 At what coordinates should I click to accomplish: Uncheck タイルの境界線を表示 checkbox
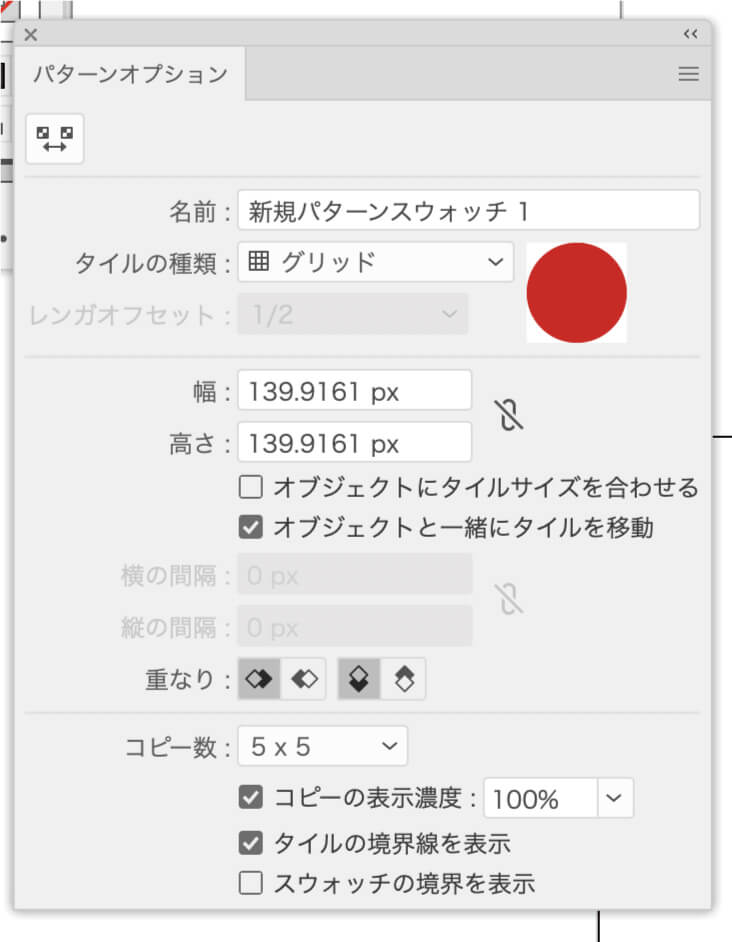(251, 843)
